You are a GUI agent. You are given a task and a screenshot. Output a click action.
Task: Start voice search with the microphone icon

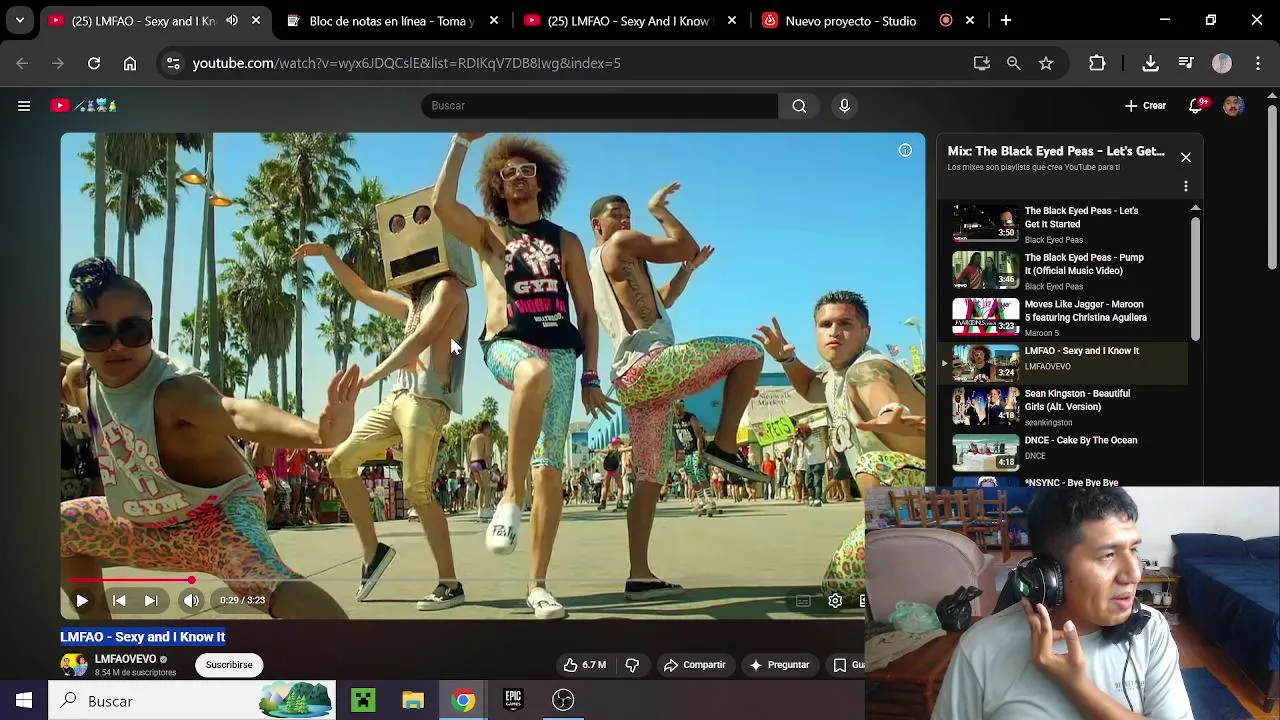click(844, 105)
